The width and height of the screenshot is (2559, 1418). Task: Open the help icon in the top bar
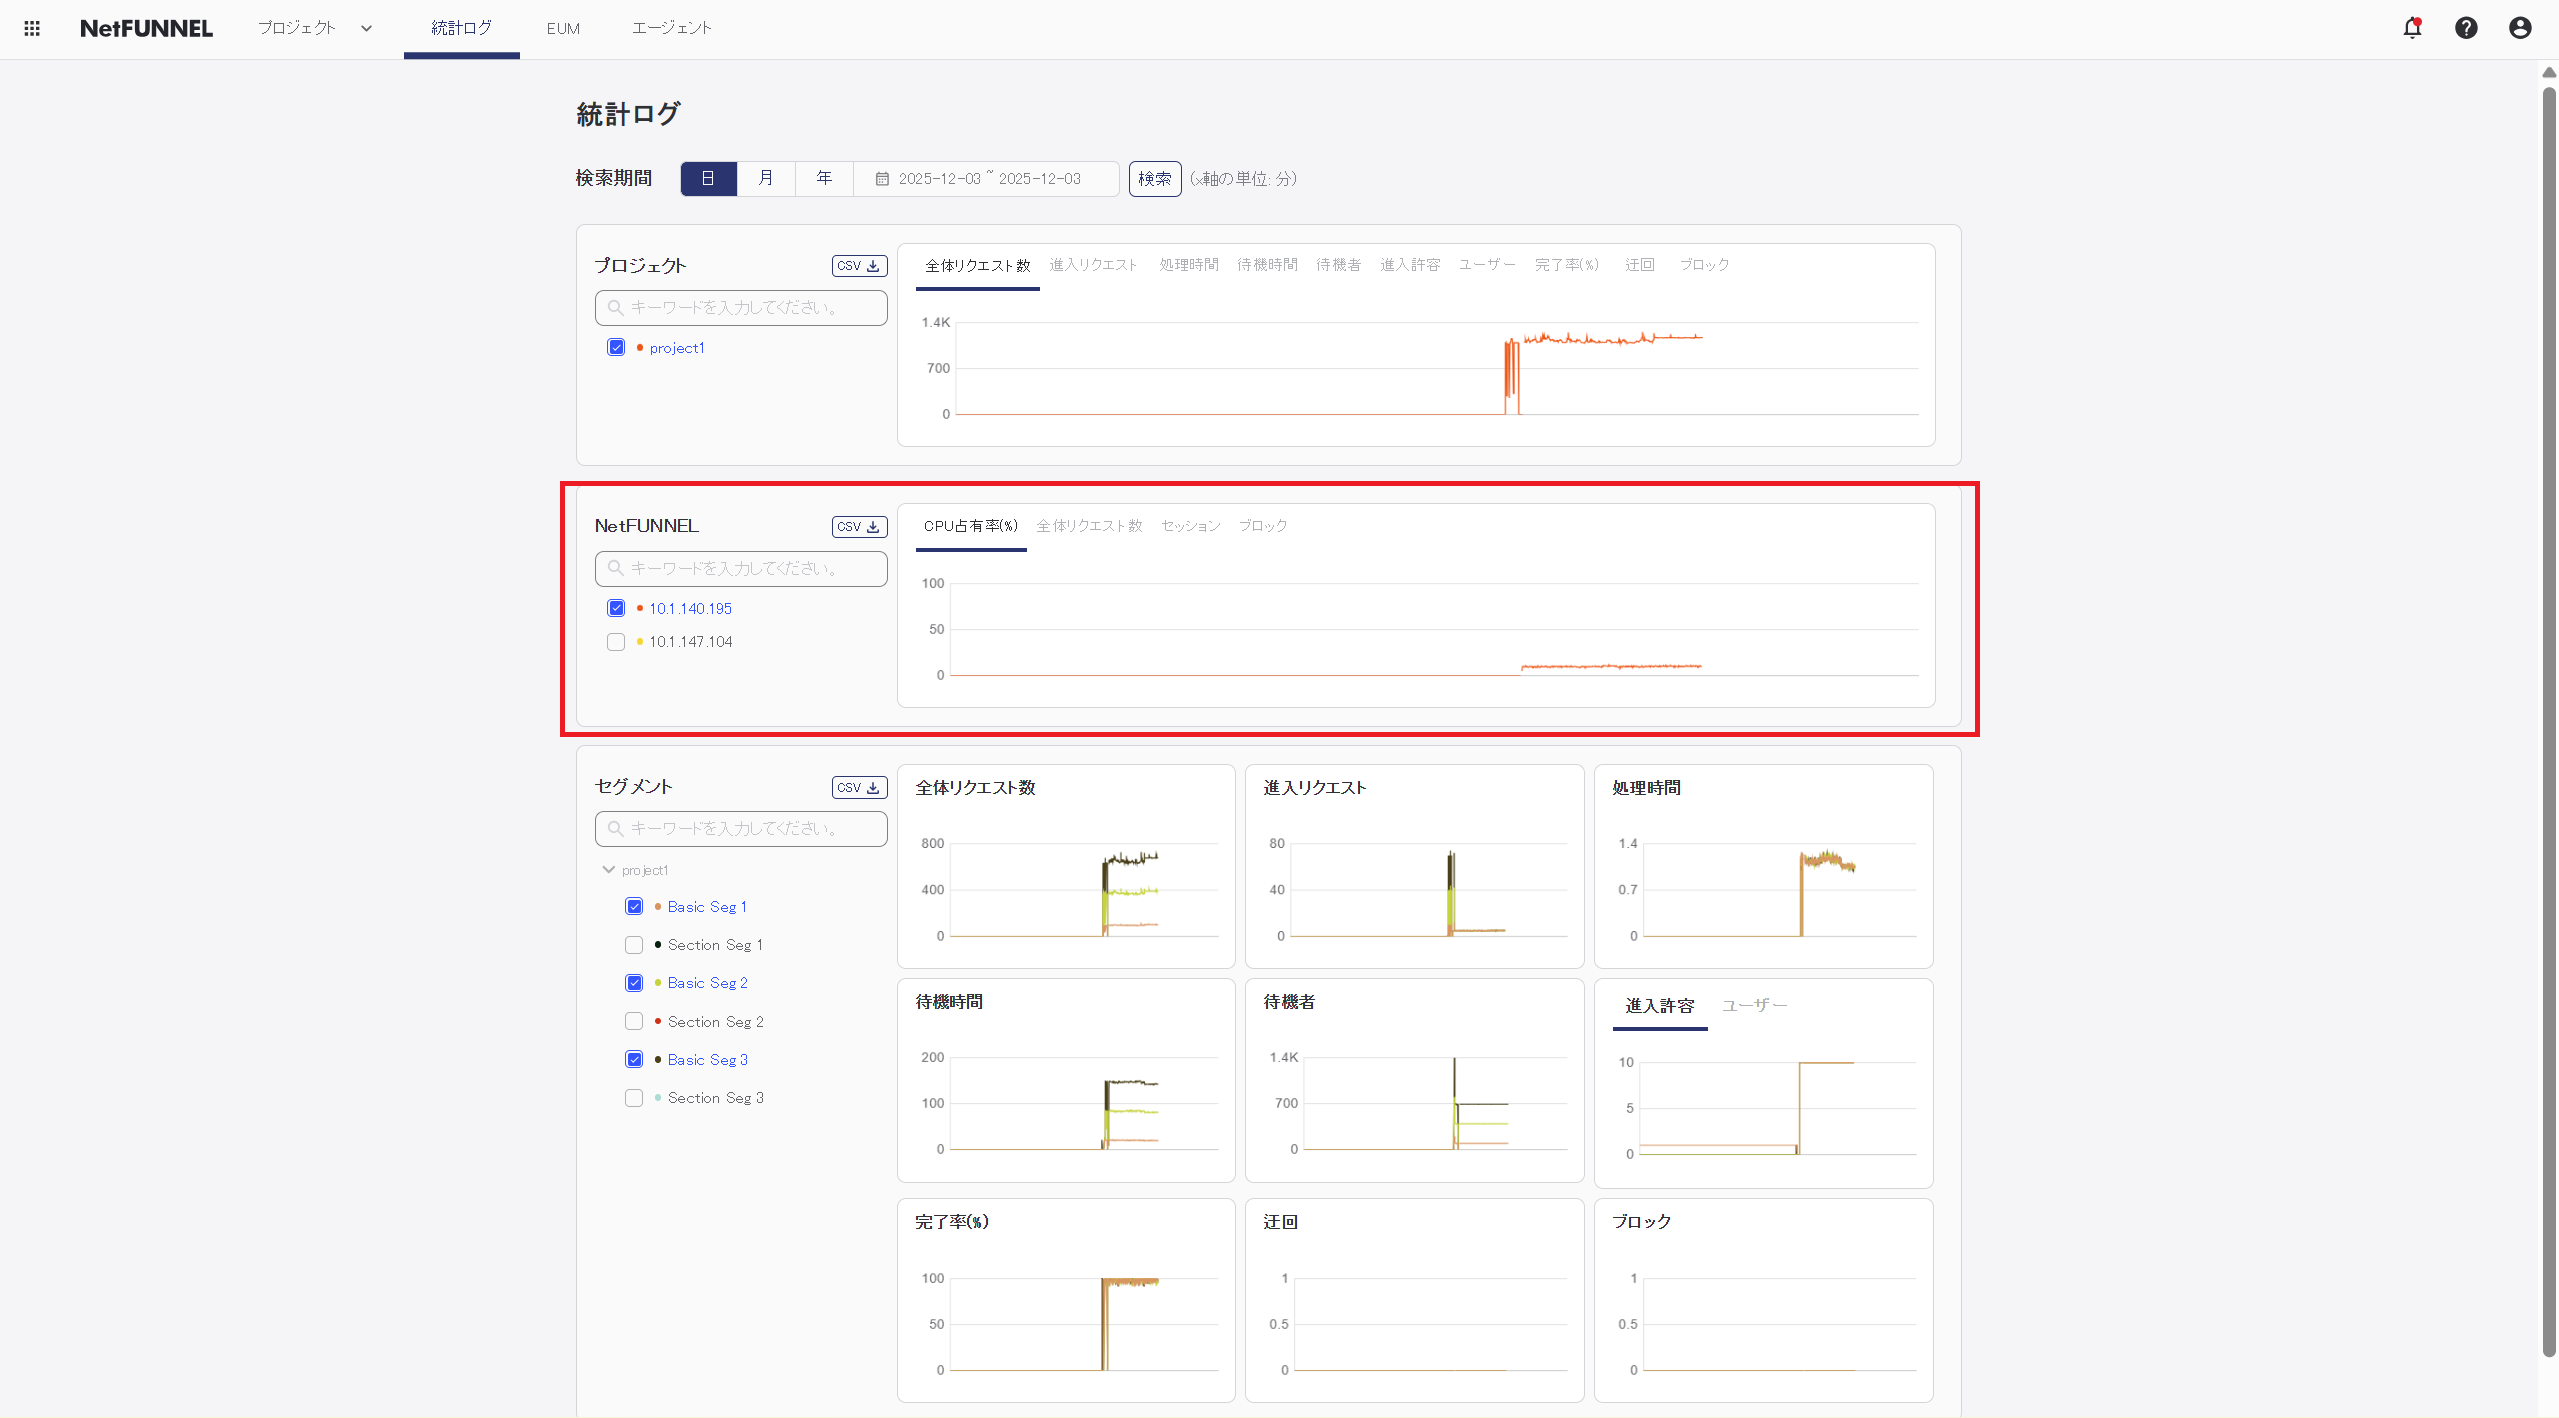click(x=2466, y=28)
